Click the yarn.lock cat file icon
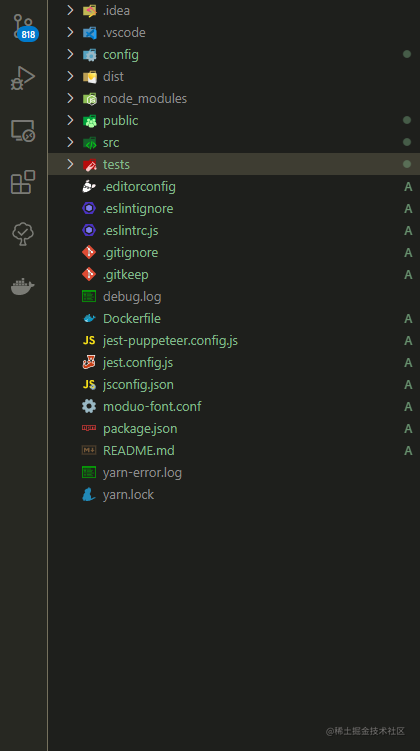This screenshot has height=751, width=420. click(x=89, y=494)
